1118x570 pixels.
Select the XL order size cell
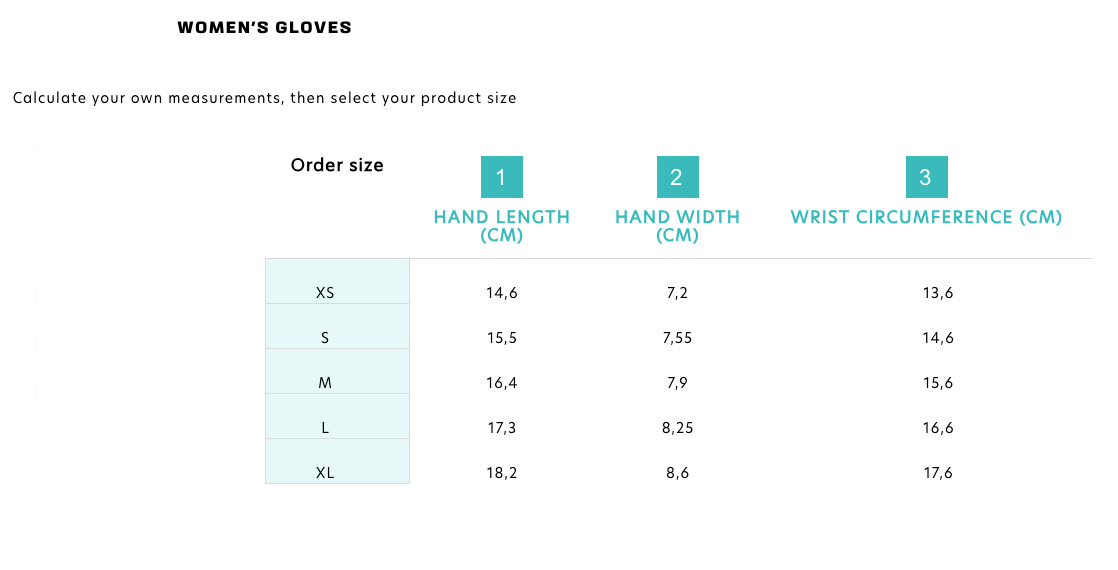pos(325,473)
